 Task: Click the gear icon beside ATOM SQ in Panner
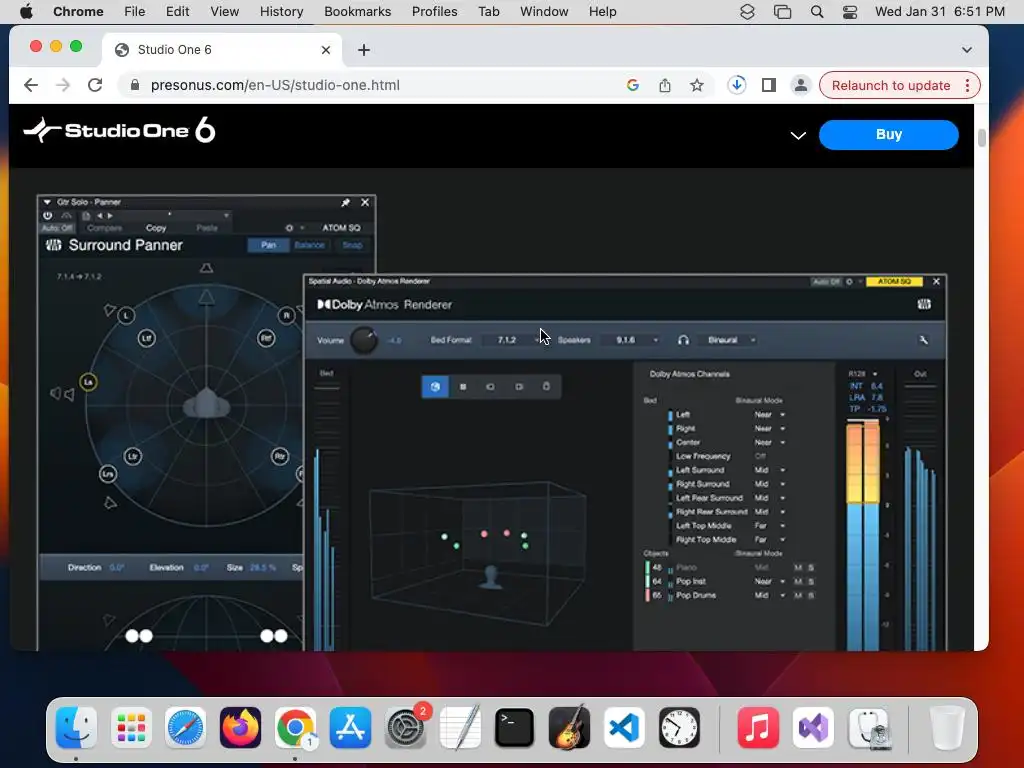[289, 228]
